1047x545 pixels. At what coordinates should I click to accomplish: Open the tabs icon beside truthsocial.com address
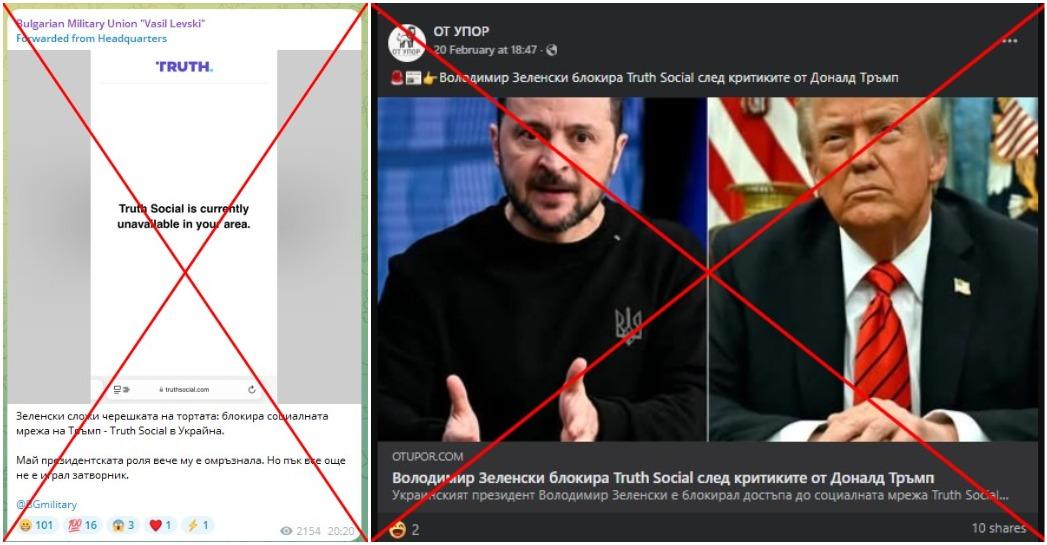point(121,389)
